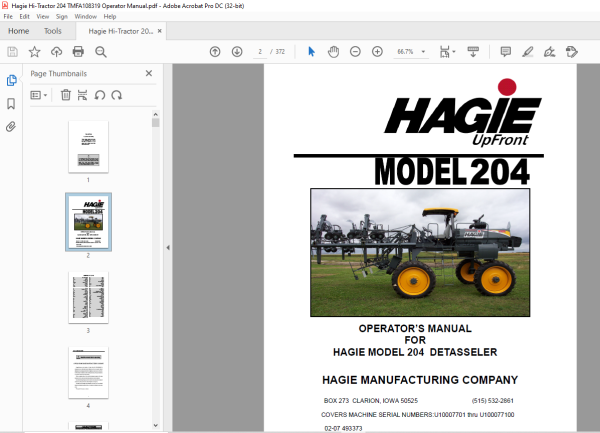Select page 2 thumbnail
The image size is (600, 433).
88,222
